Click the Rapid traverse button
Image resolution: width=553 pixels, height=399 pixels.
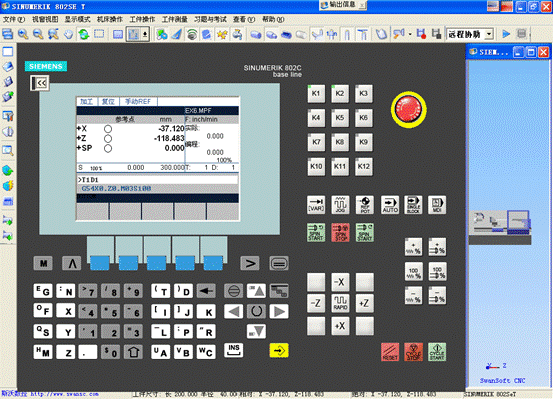[x=340, y=303]
